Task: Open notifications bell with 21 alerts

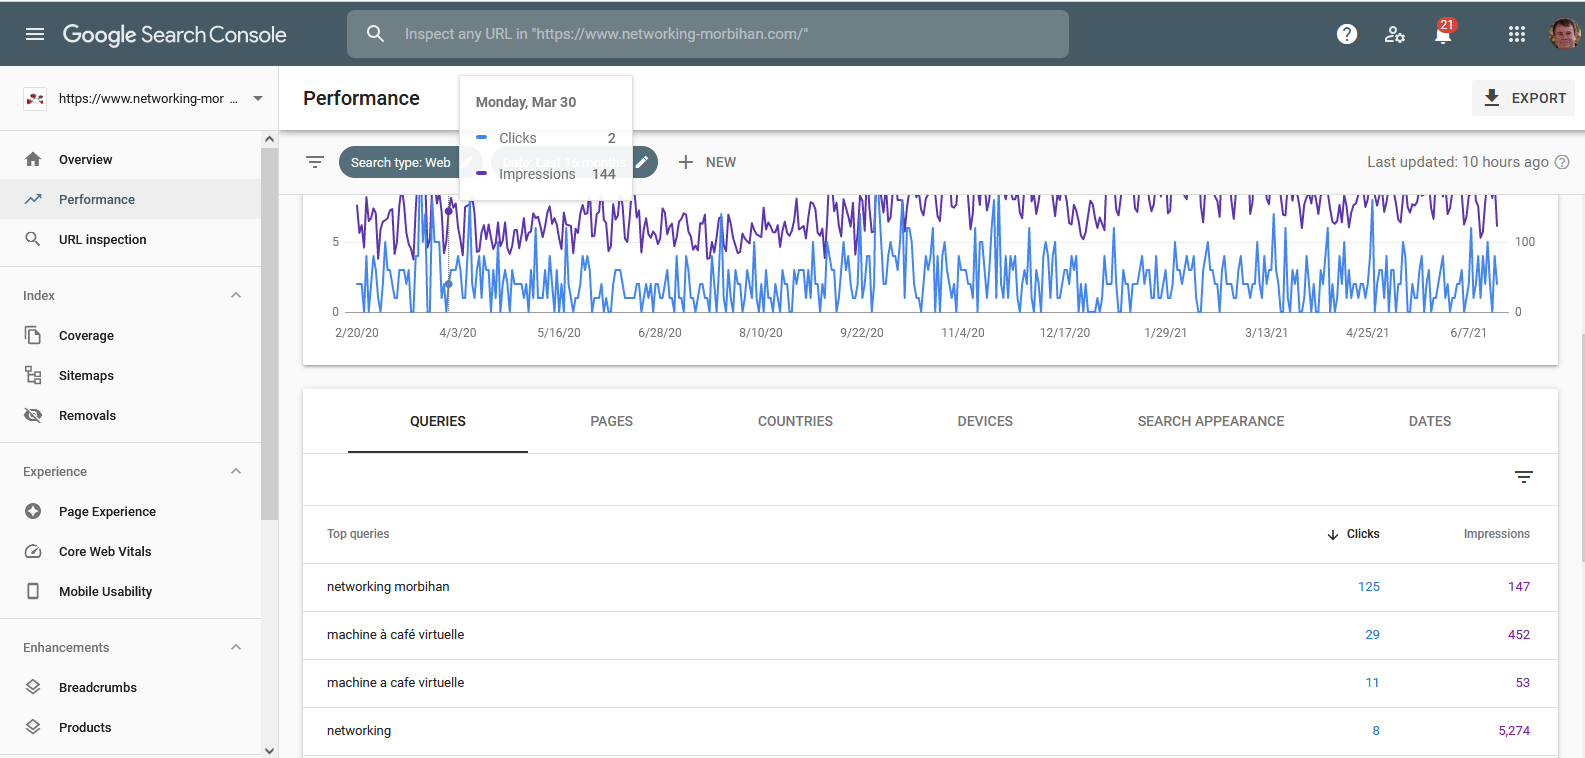Action: pyautogui.click(x=1443, y=34)
